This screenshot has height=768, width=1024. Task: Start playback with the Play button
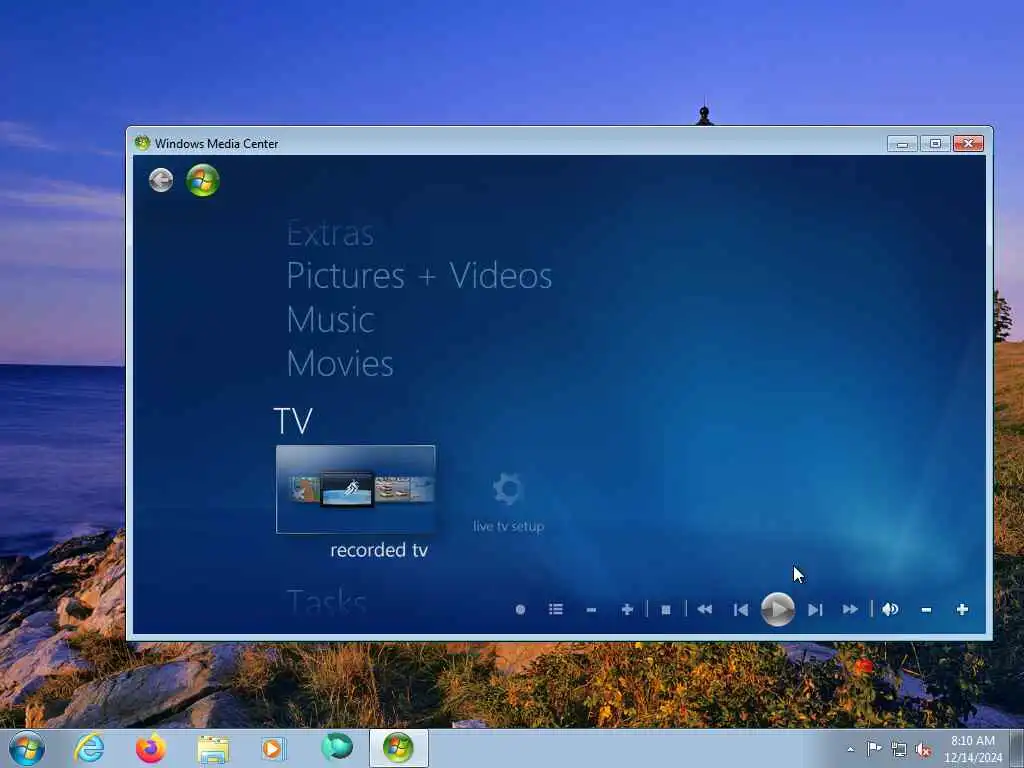pyautogui.click(x=778, y=609)
